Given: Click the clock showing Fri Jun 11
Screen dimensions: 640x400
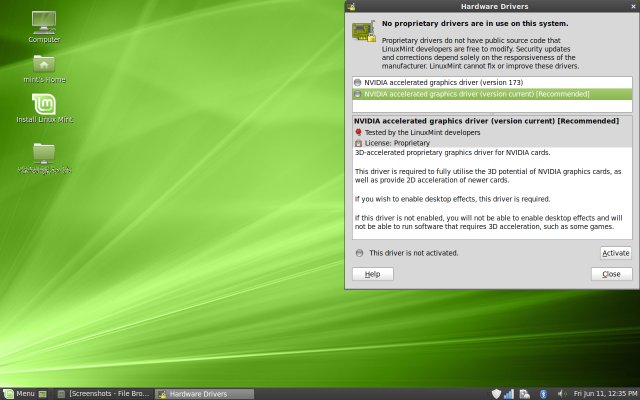Looking at the screenshot, I should click(603, 393).
